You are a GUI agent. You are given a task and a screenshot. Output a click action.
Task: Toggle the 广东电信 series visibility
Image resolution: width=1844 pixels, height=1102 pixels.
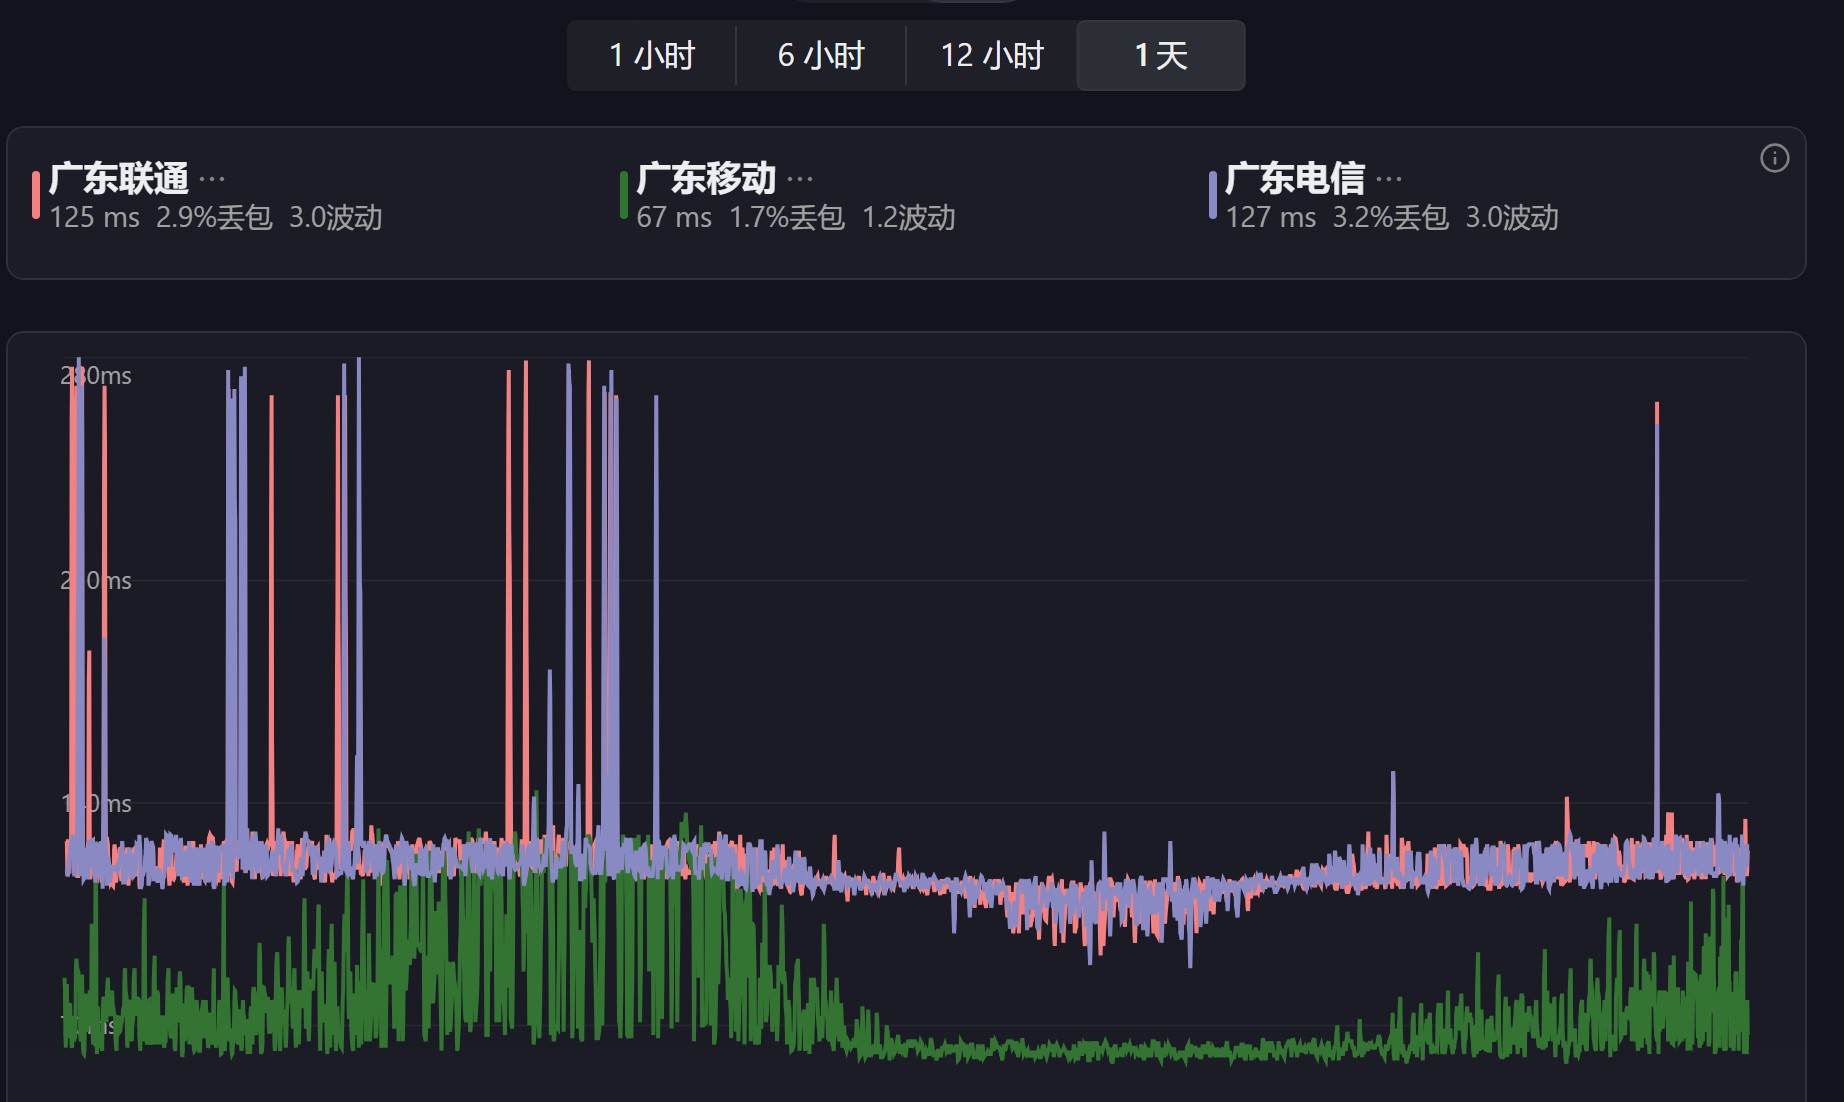pos(1294,179)
